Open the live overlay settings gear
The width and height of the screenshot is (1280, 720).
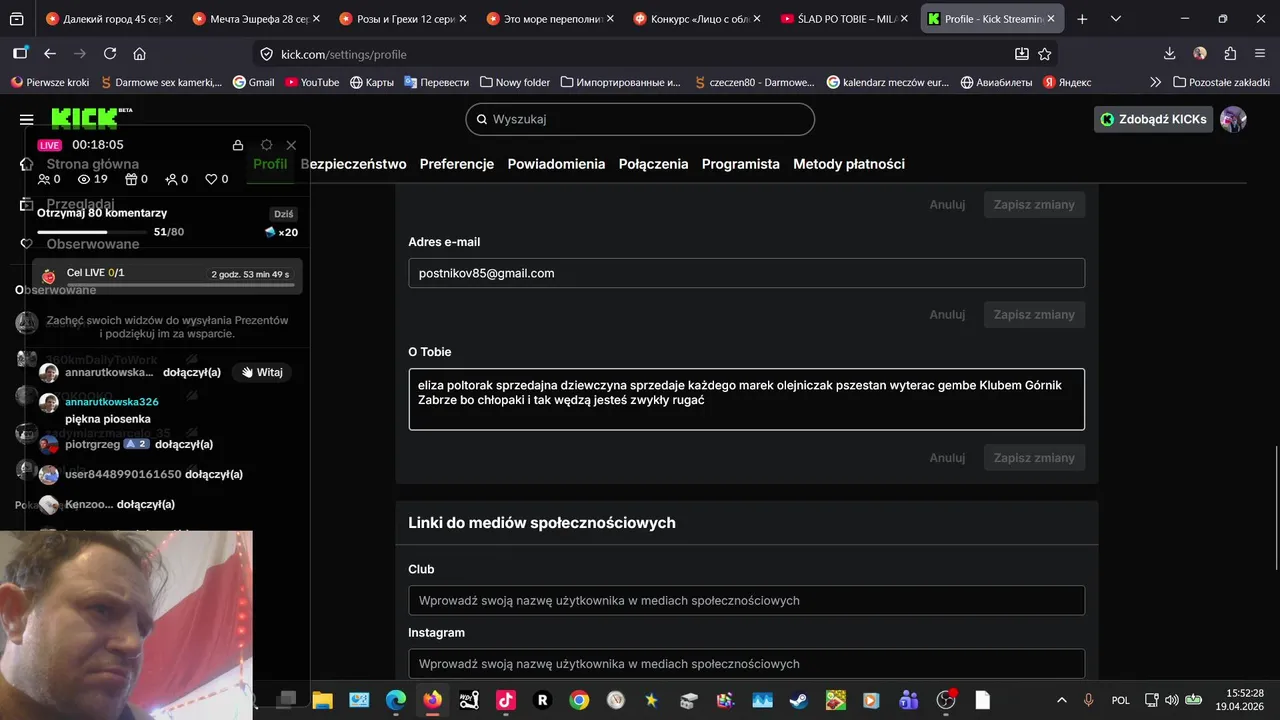click(x=266, y=145)
